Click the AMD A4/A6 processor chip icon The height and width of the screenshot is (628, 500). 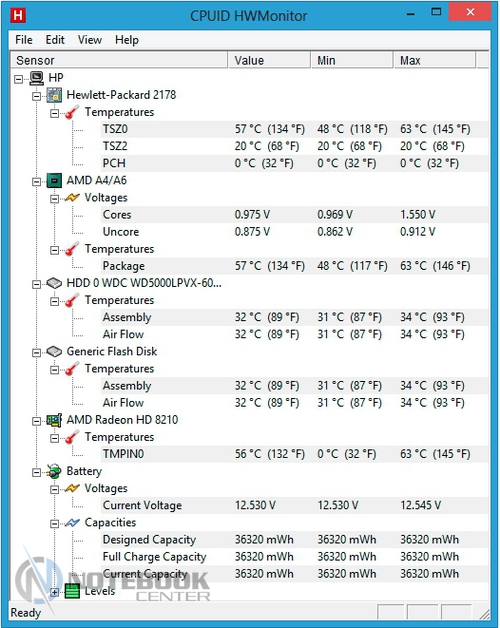54,181
